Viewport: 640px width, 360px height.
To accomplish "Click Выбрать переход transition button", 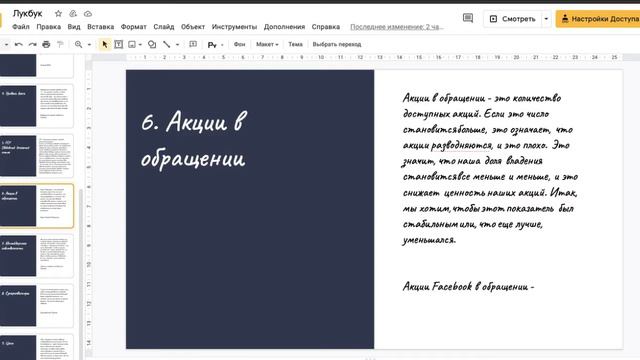I will [x=337, y=44].
